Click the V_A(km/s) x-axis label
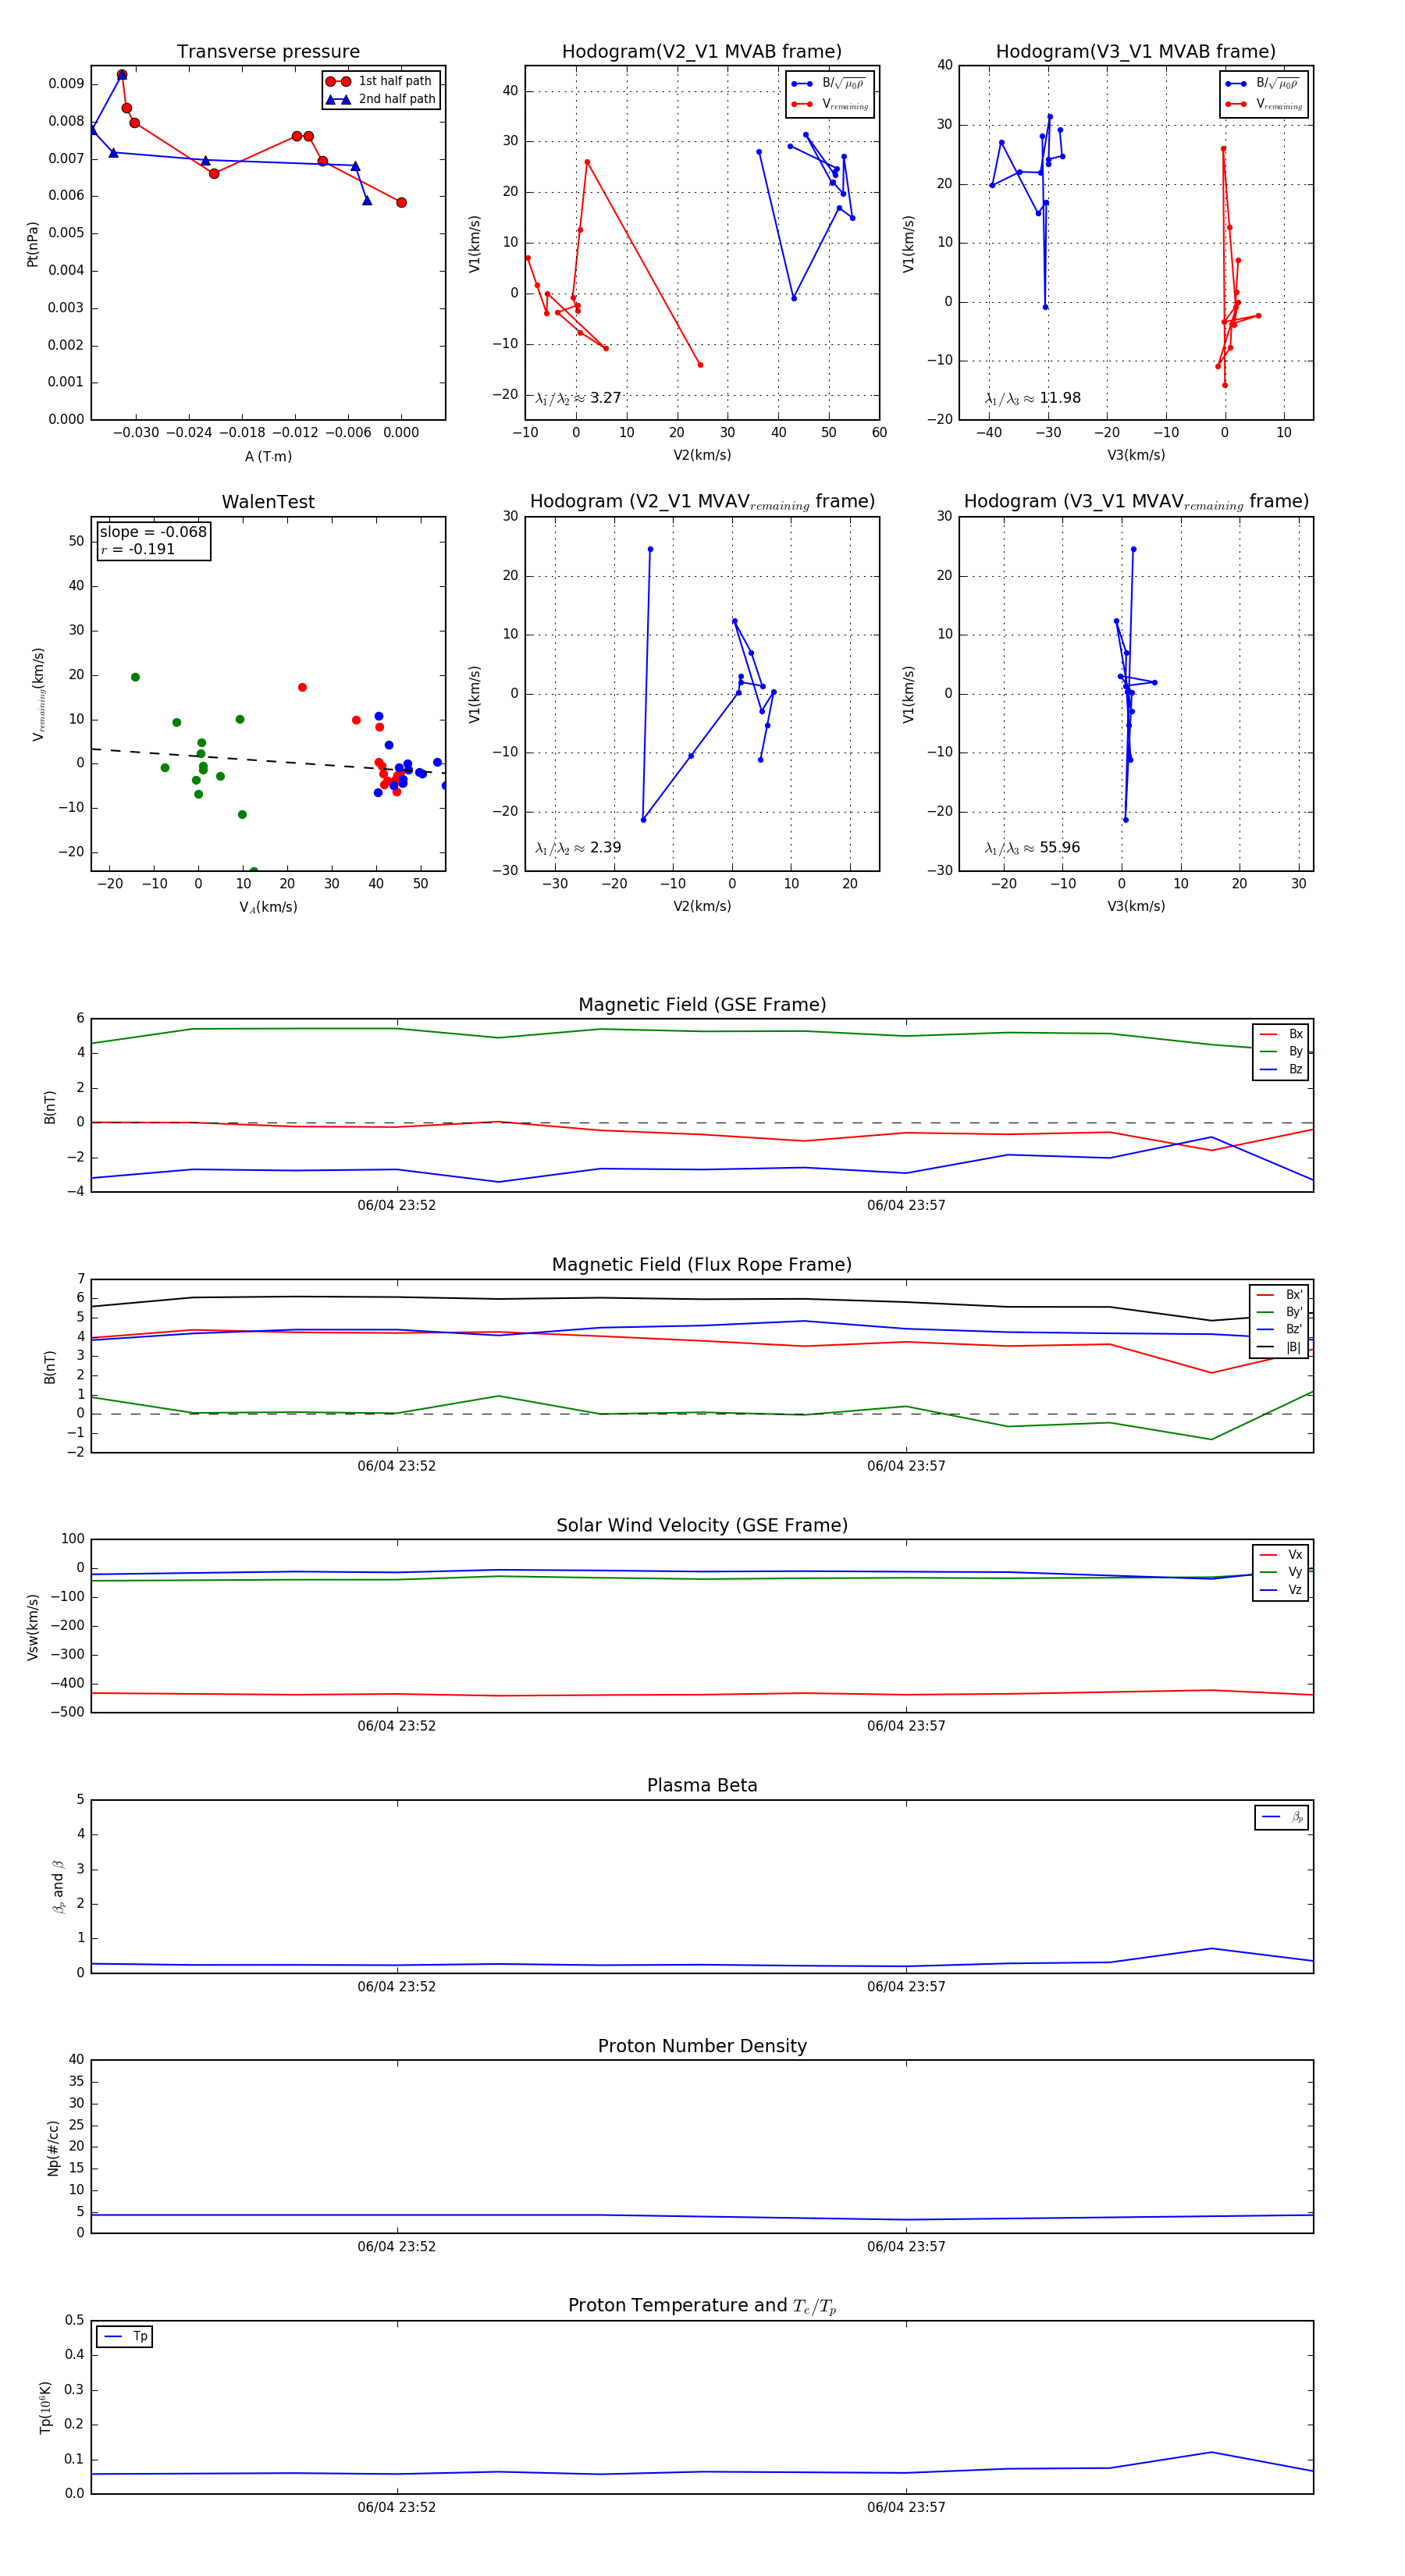 click(x=268, y=907)
